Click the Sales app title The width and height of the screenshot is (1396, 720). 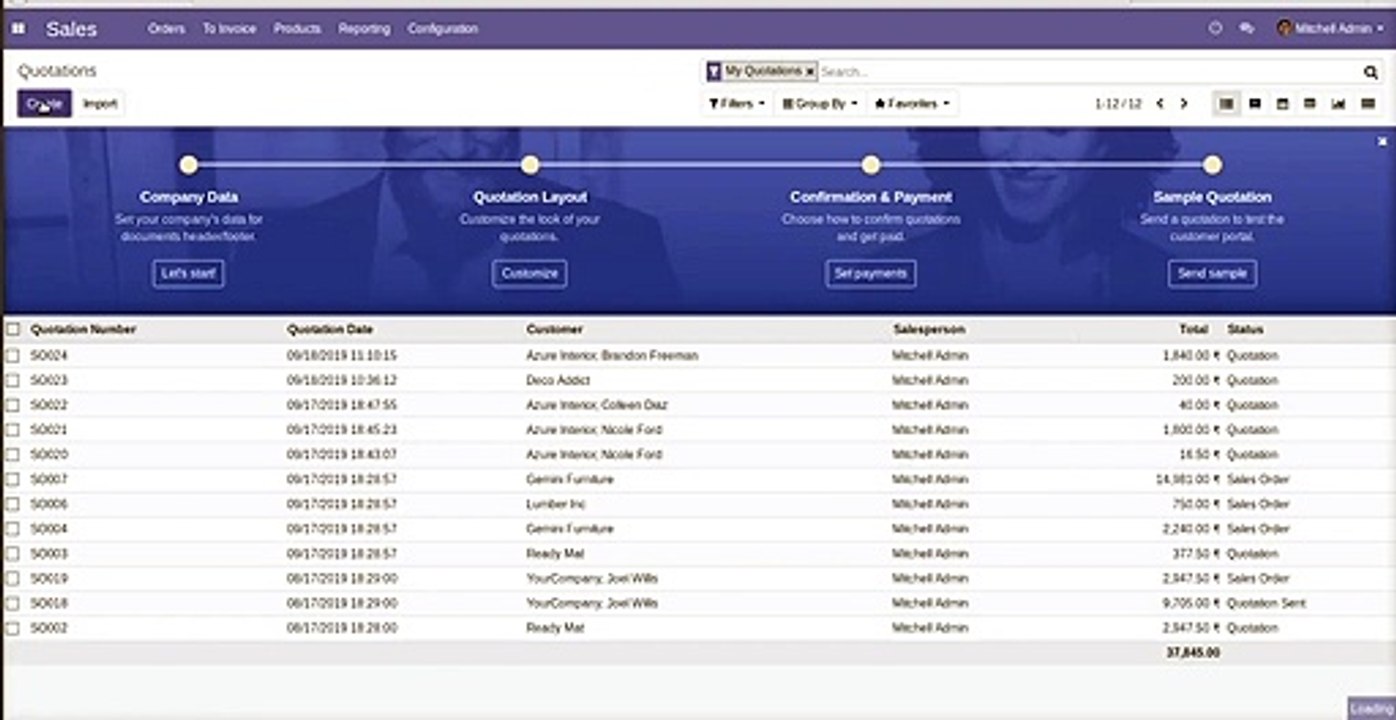tap(71, 29)
